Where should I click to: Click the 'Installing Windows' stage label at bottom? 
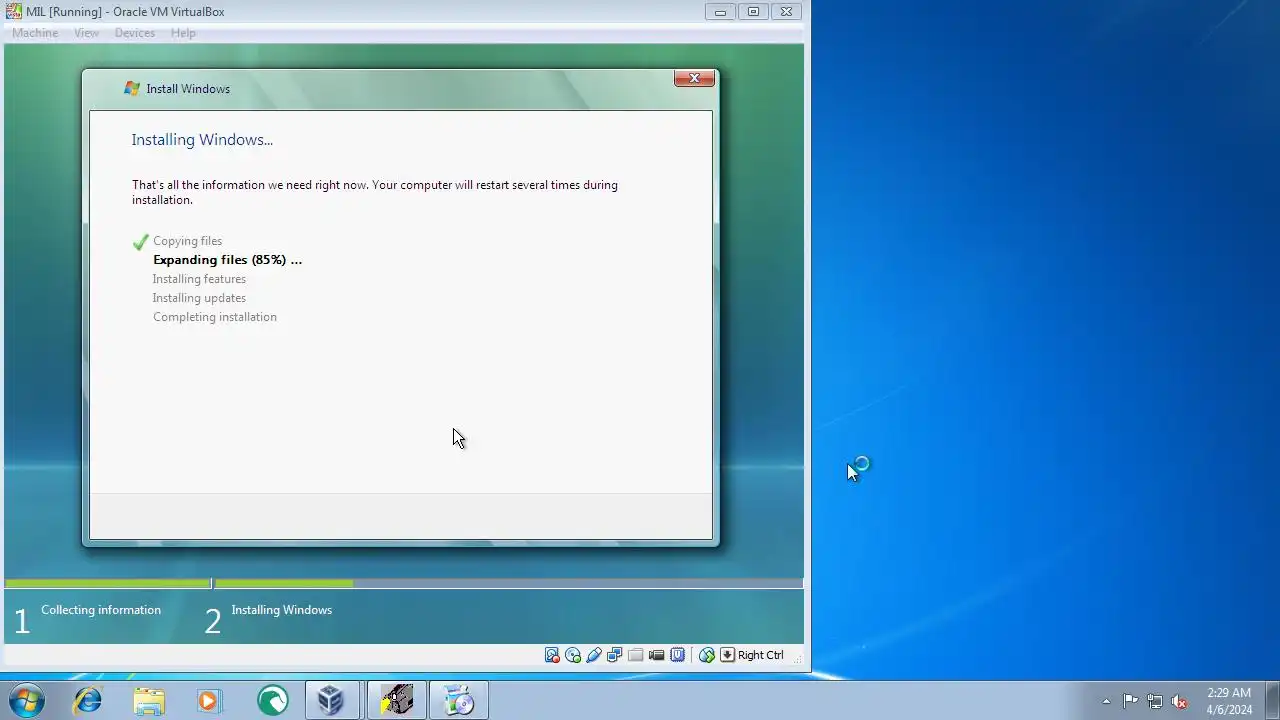point(282,610)
